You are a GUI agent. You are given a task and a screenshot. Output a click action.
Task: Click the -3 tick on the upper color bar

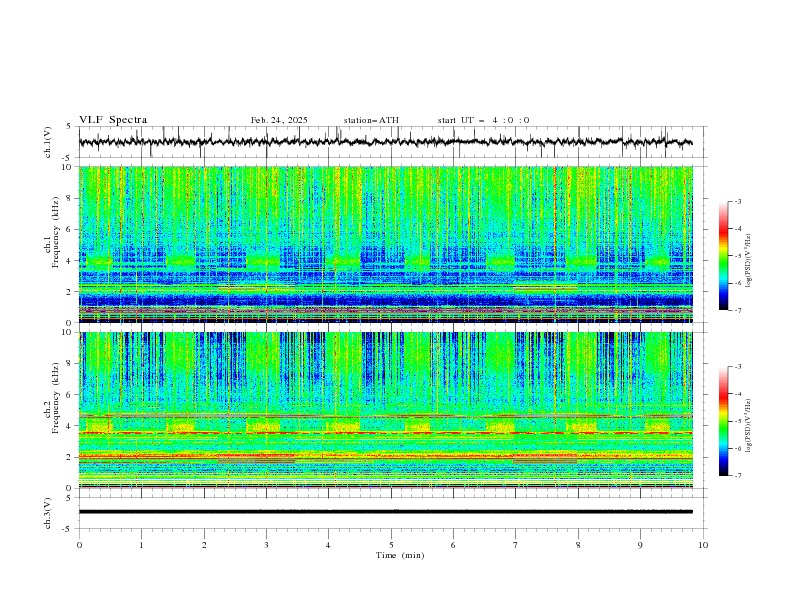(737, 201)
